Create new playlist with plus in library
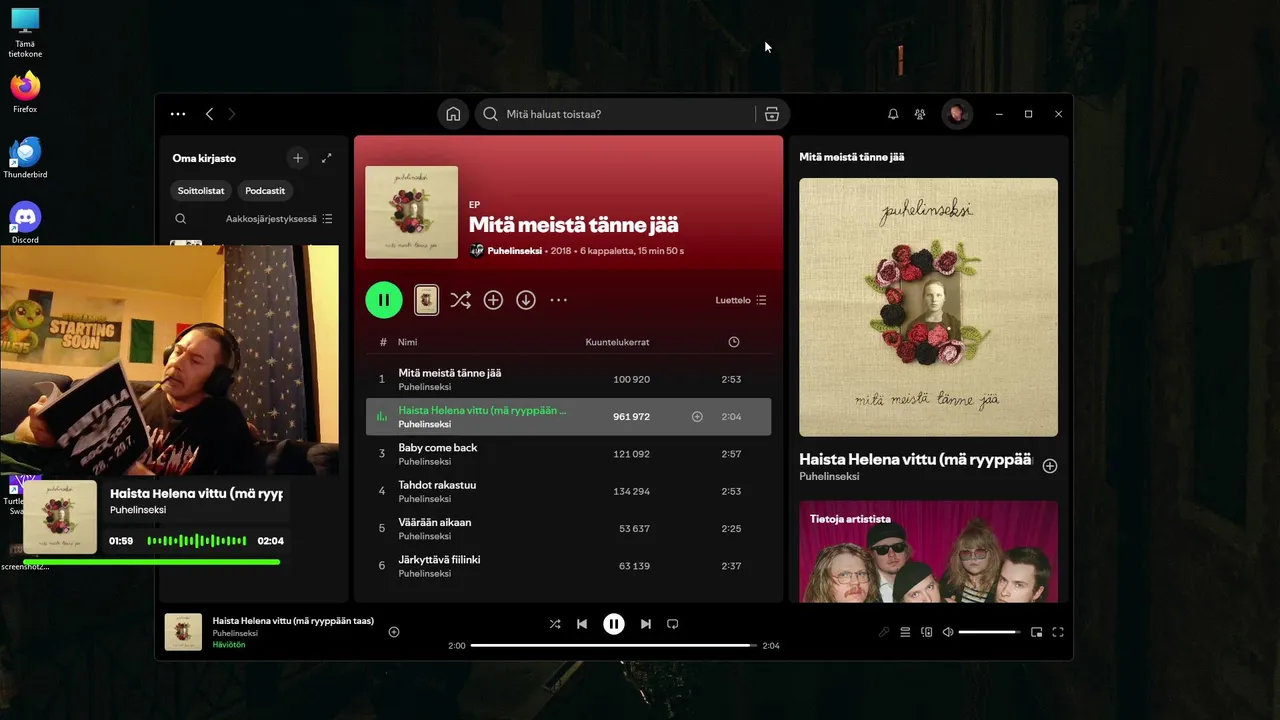Viewport: 1280px width, 720px height. (297, 158)
